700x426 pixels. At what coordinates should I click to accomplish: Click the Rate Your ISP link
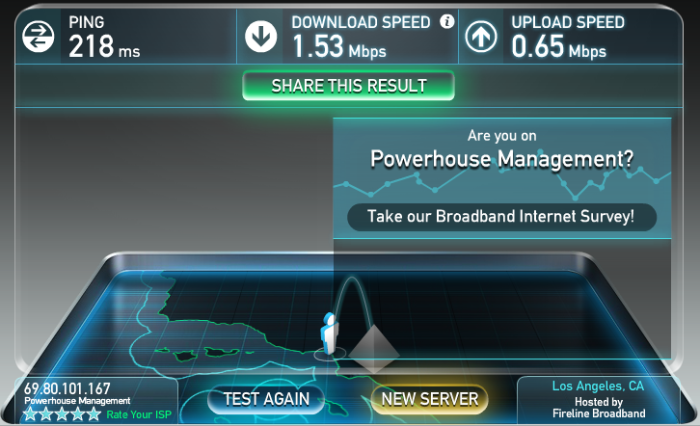coord(139,415)
